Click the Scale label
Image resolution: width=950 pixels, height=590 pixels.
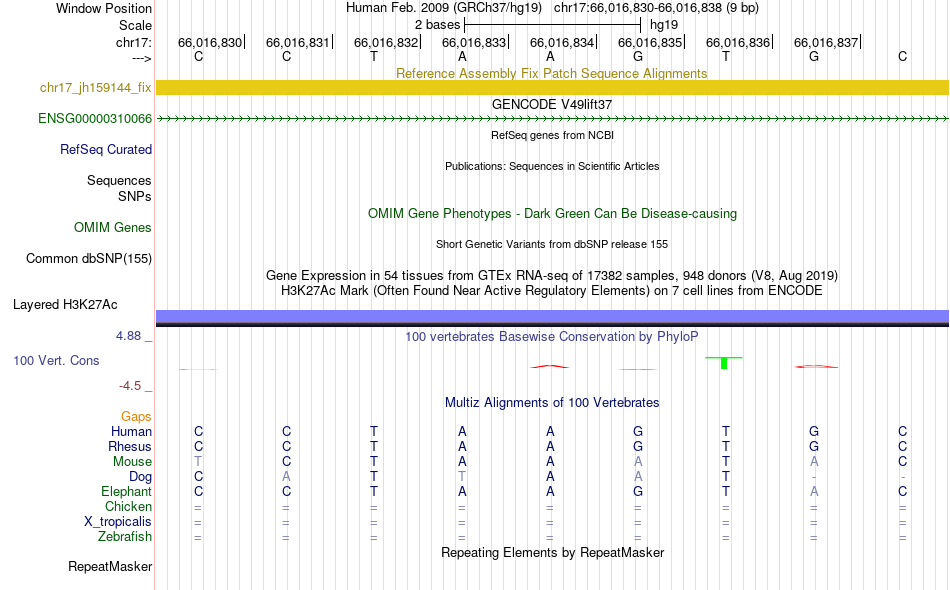click(x=135, y=25)
